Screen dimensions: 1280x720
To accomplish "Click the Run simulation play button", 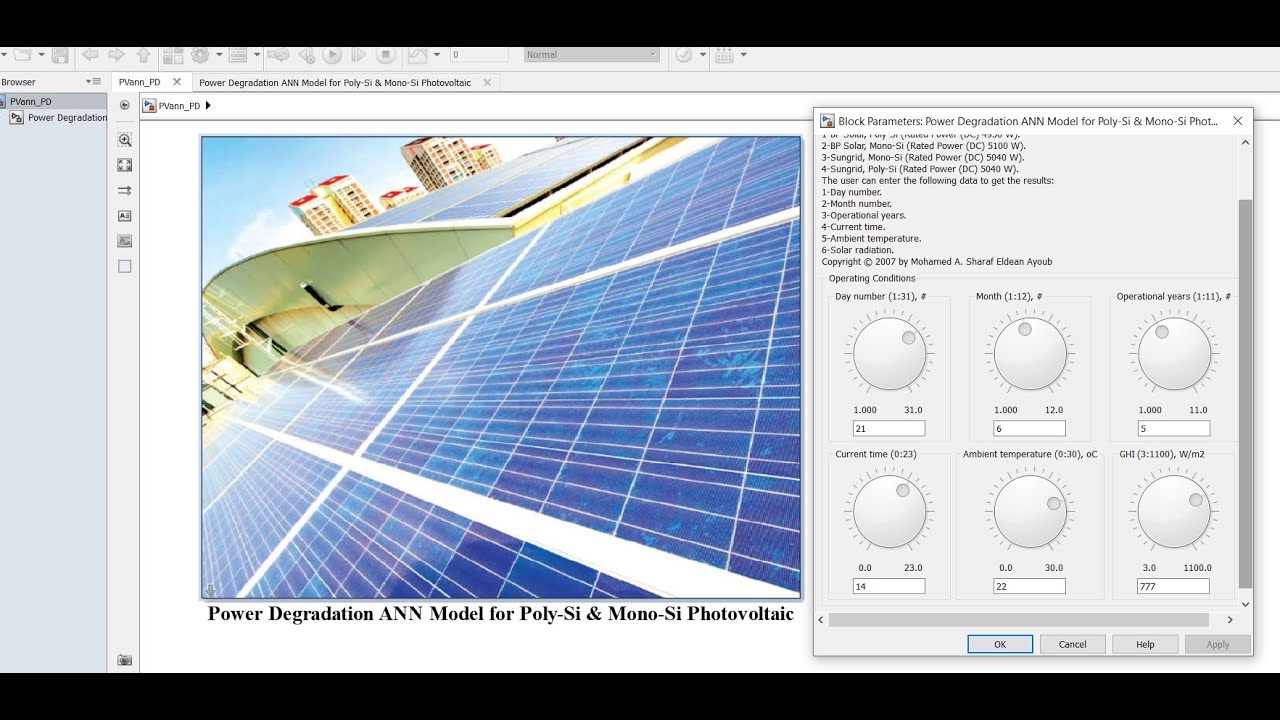I will coord(333,55).
